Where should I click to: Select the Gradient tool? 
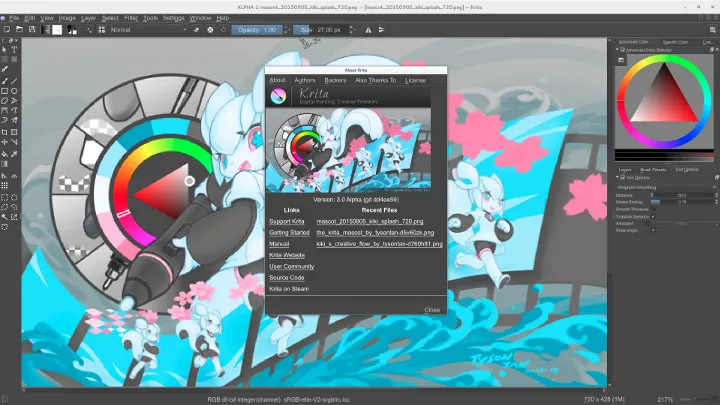(5, 163)
